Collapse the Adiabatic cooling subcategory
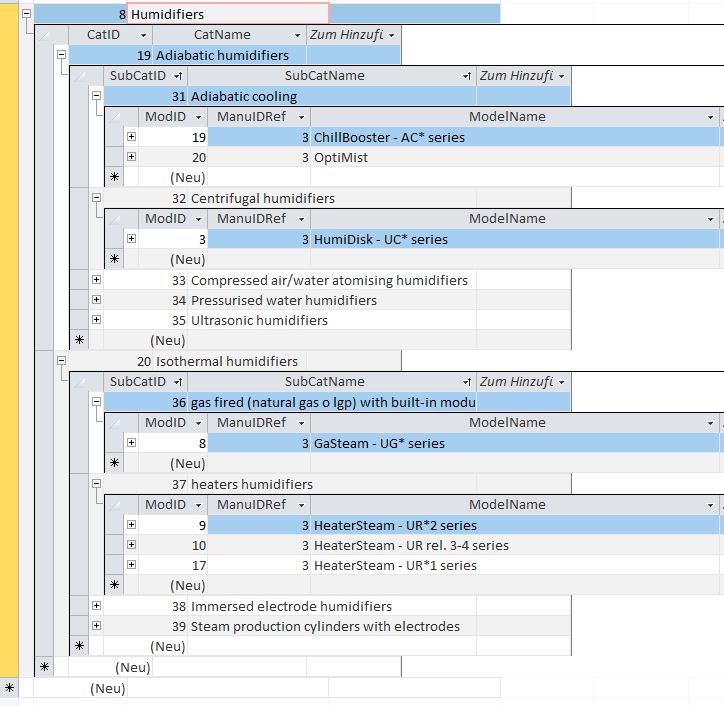 tap(97, 96)
